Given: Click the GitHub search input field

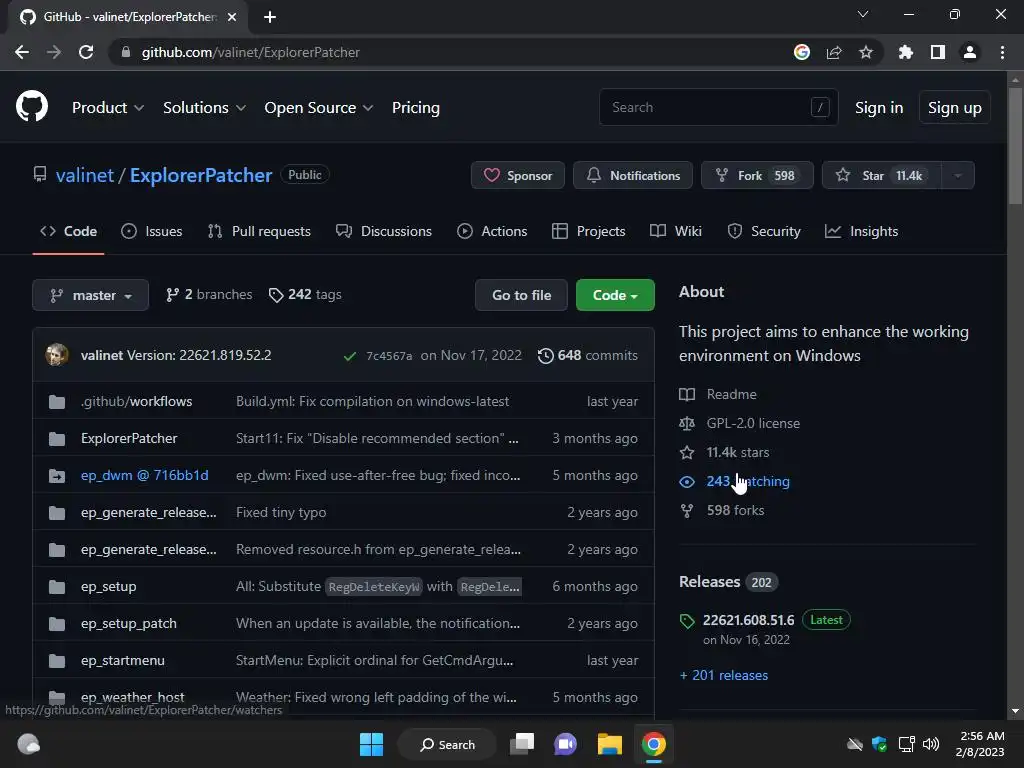Looking at the screenshot, I should click(718, 107).
